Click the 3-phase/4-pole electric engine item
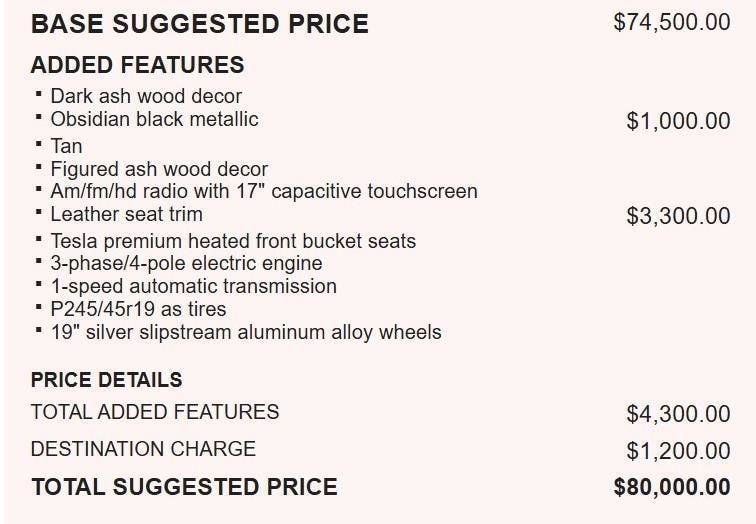 tap(186, 264)
